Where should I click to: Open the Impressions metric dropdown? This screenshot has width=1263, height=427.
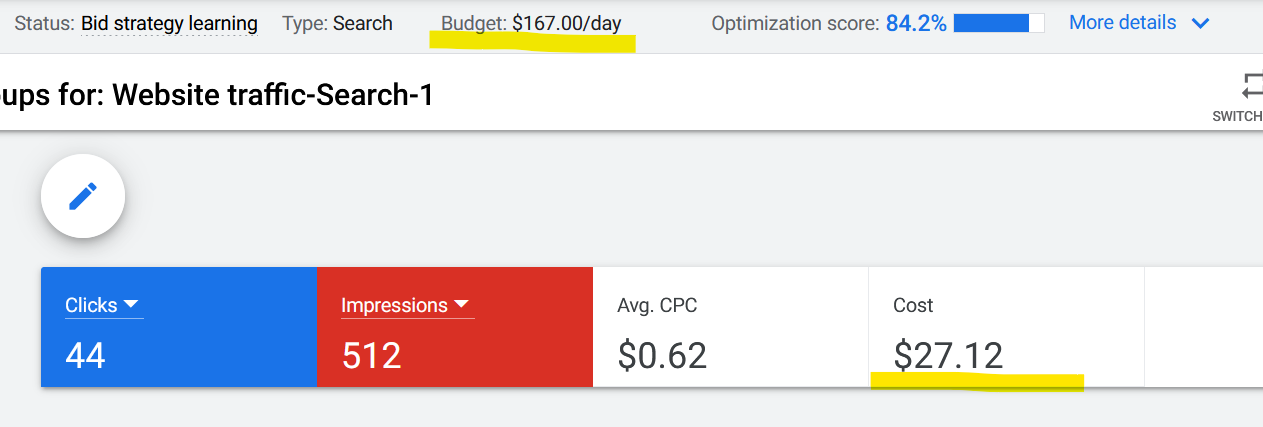pos(461,306)
